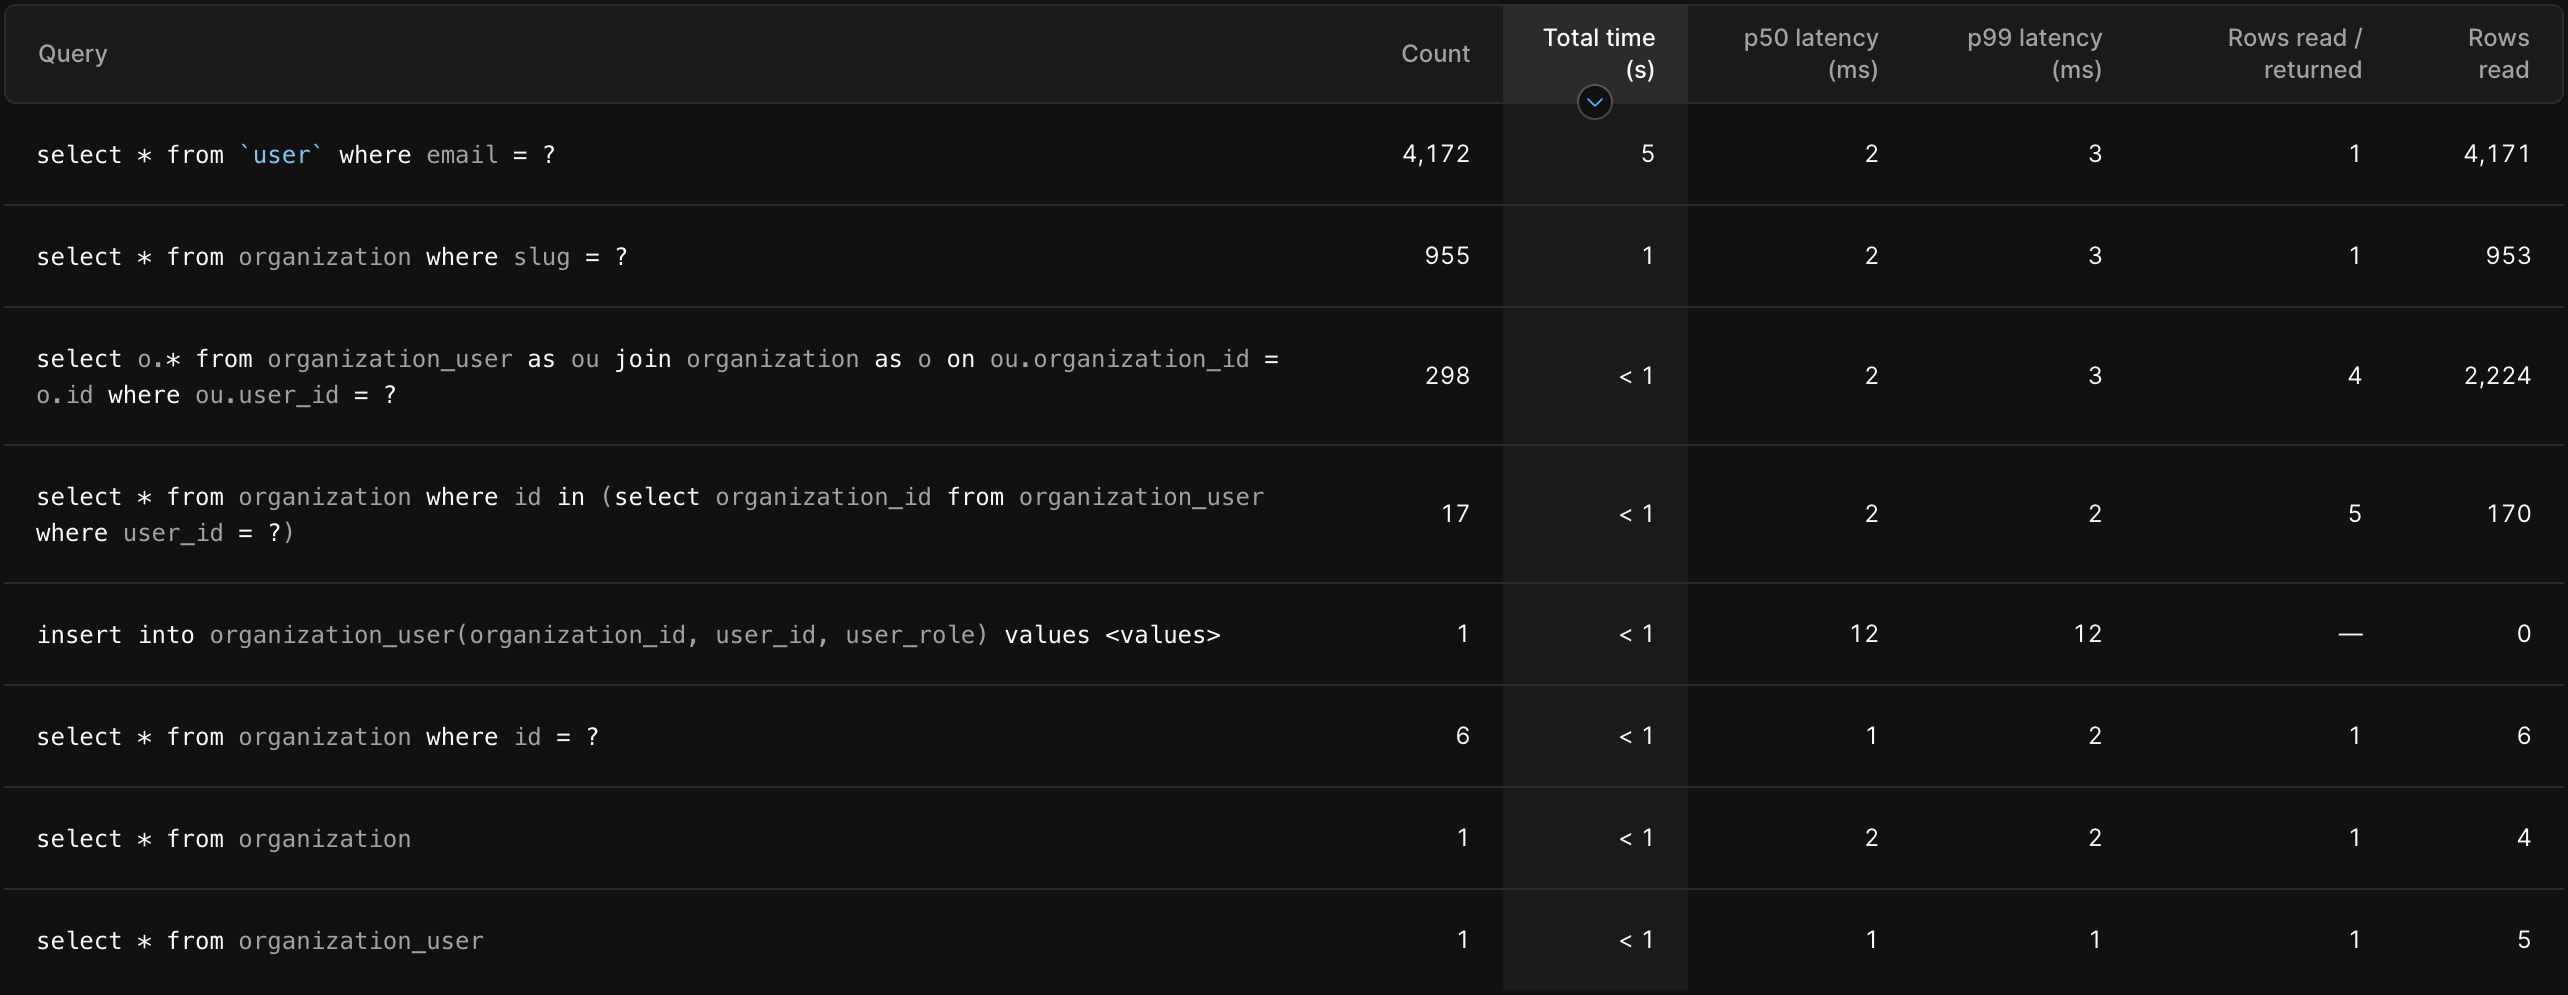The height and width of the screenshot is (995, 2568).
Task: Open the insert into organization_user query
Action: point(628,635)
